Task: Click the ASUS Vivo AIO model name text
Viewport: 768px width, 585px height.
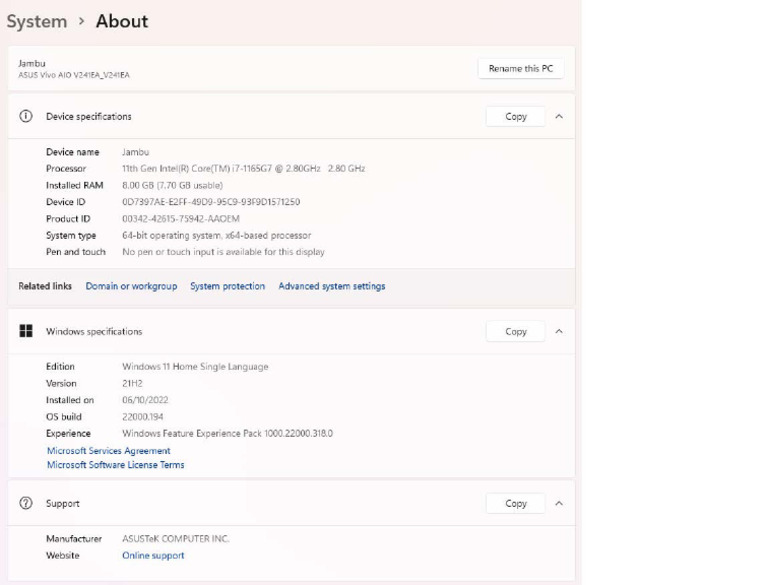Action: click(74, 75)
